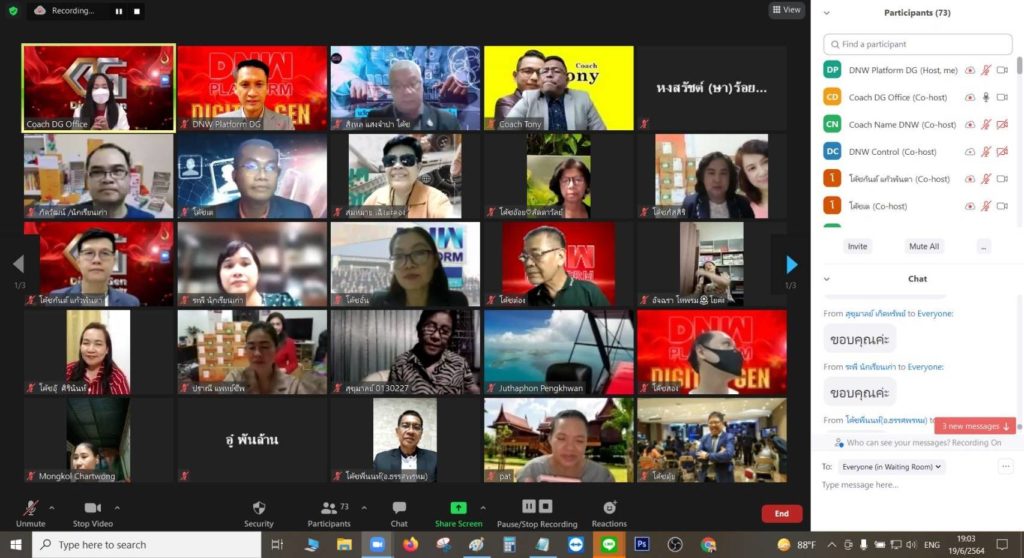The width and height of the screenshot is (1024, 558).
Task: Open the green encryption shield info
Action: 13,10
